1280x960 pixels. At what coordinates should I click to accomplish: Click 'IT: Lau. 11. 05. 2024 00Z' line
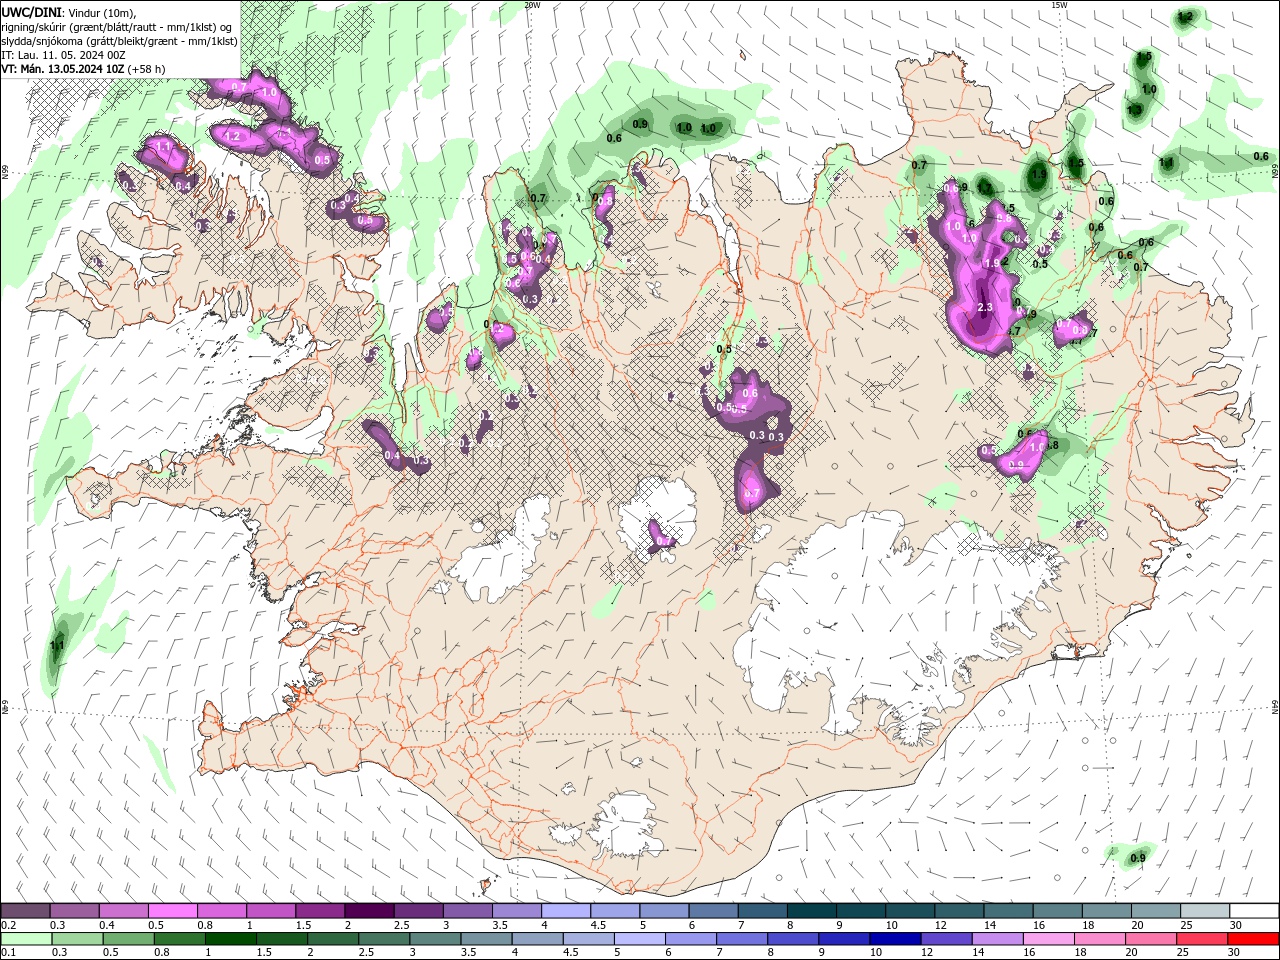click(62, 55)
